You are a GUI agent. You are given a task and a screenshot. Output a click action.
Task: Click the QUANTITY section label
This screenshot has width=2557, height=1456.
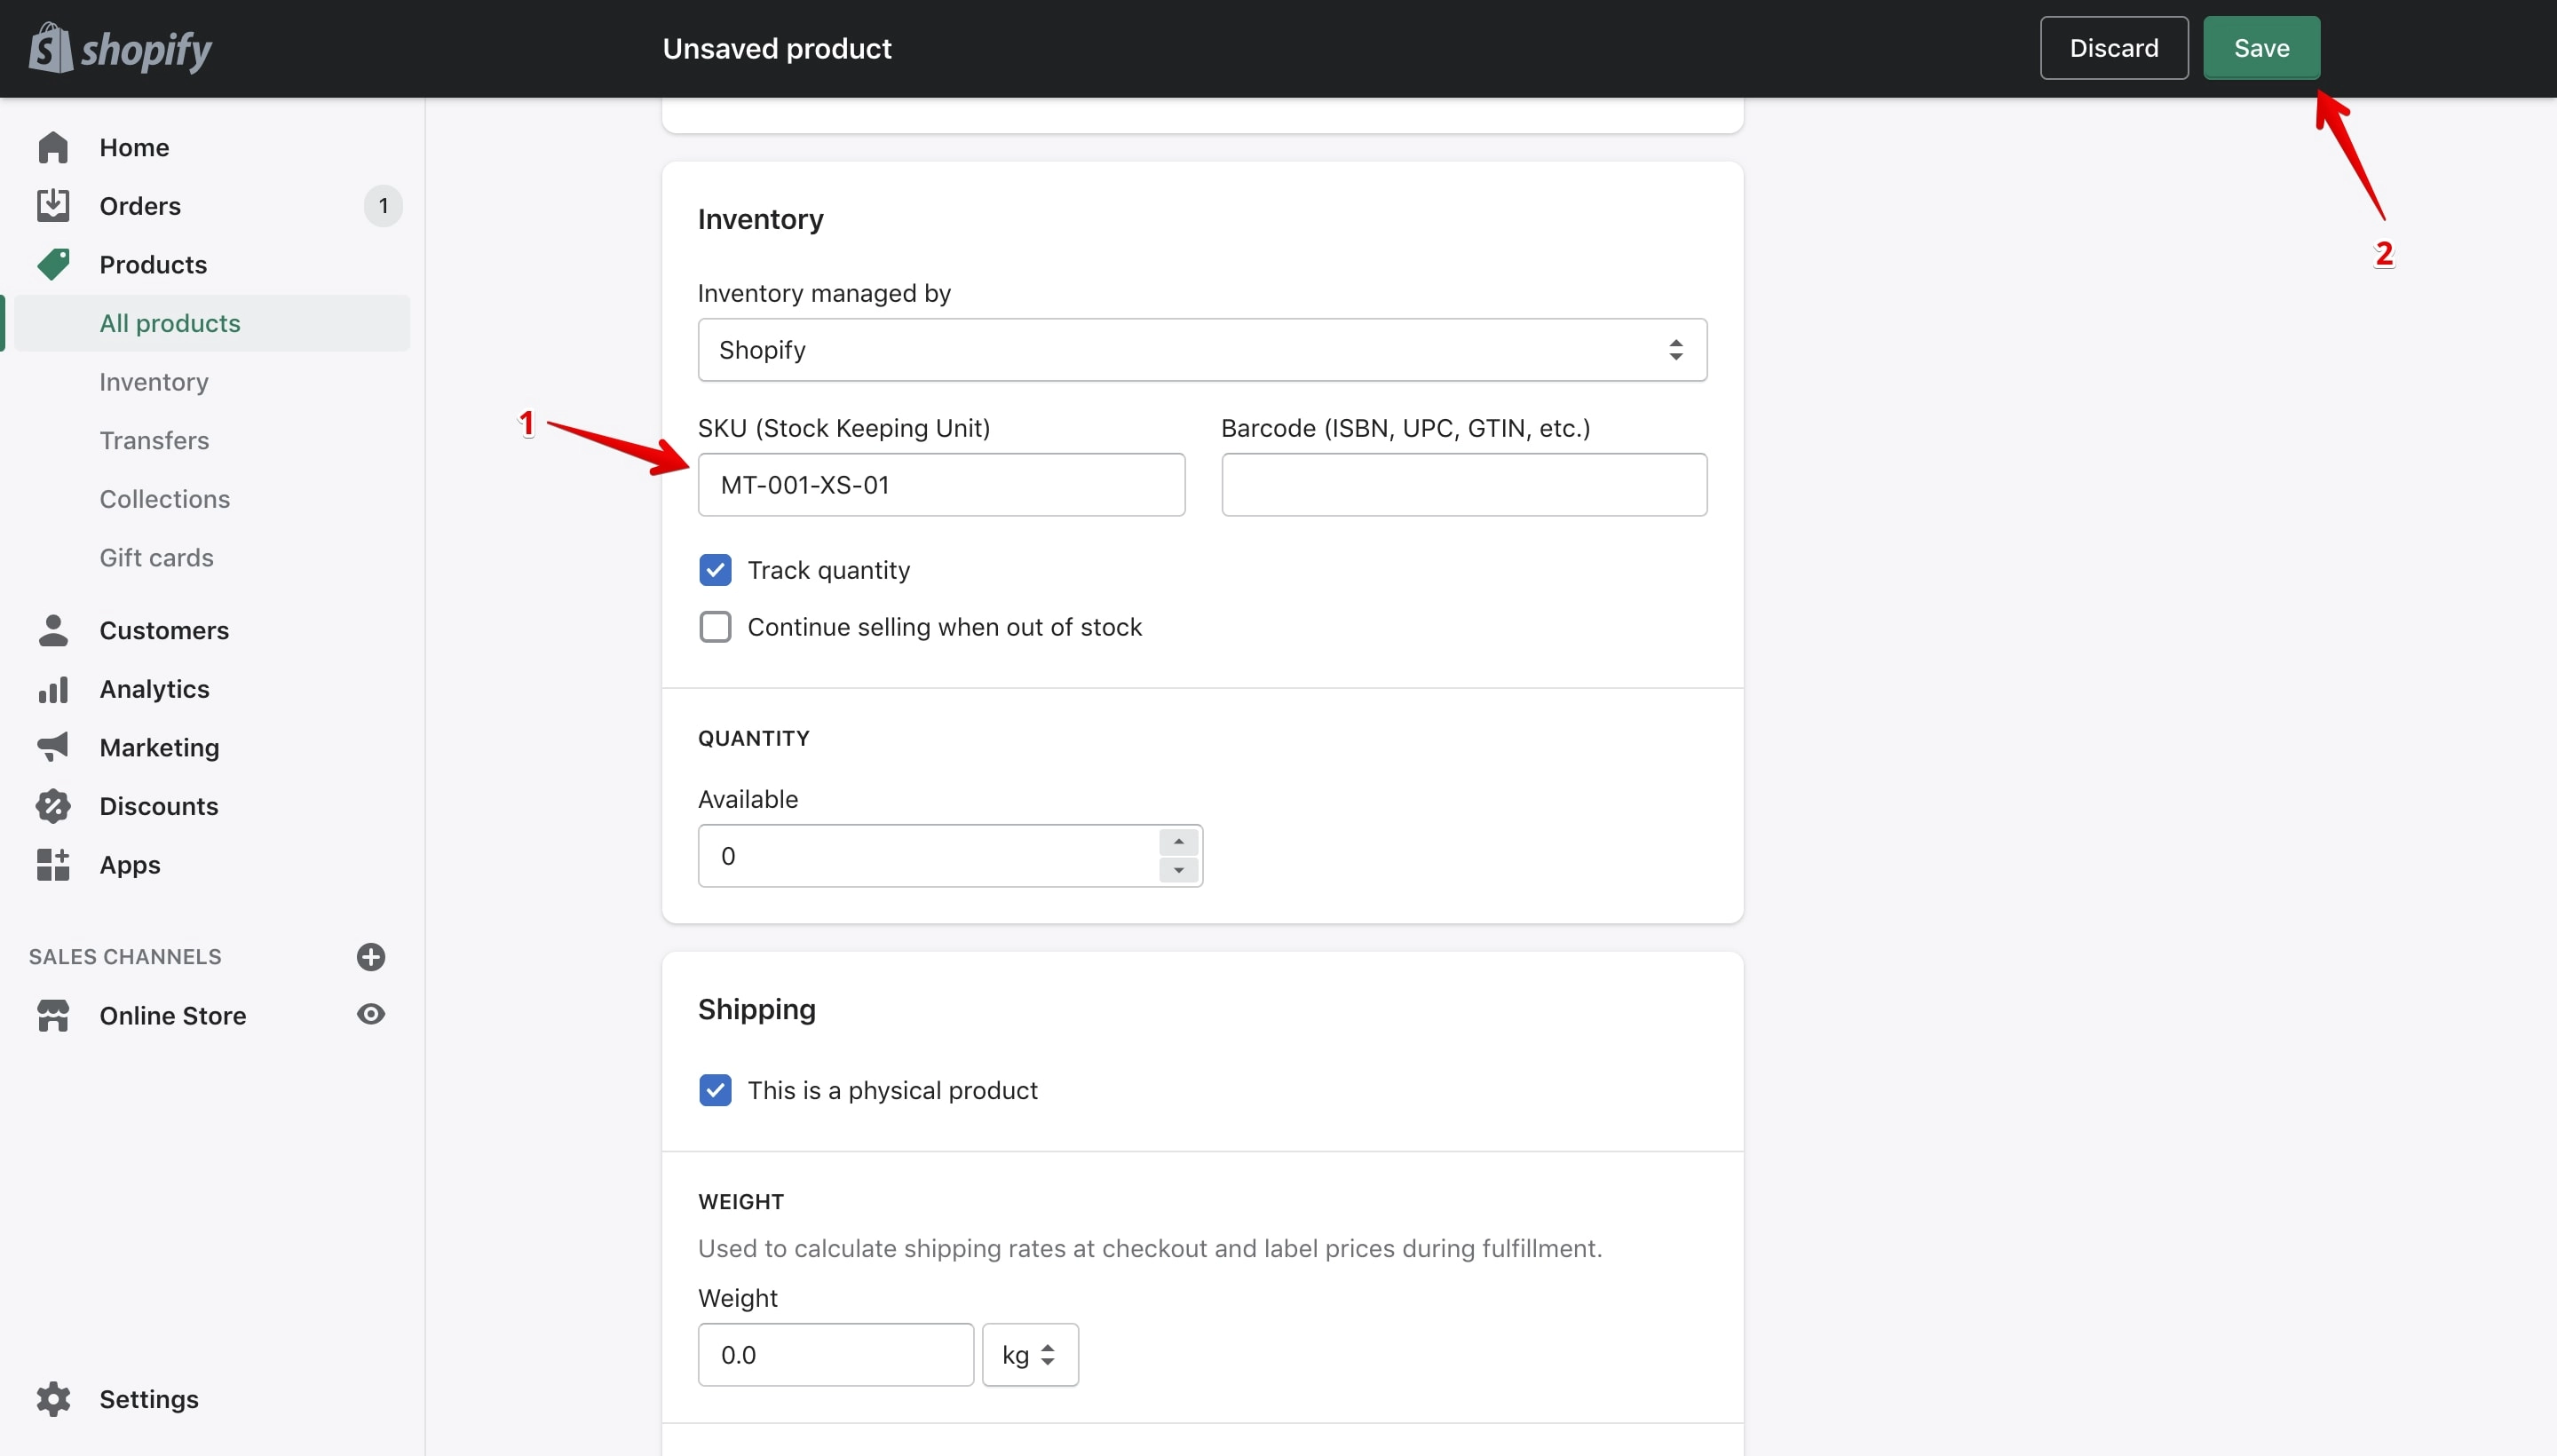pyautogui.click(x=754, y=738)
